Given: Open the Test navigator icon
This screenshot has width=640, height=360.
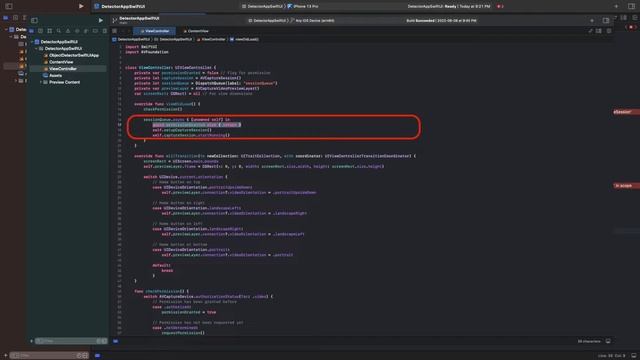Looking at the screenshot, I should (x=77, y=31).
